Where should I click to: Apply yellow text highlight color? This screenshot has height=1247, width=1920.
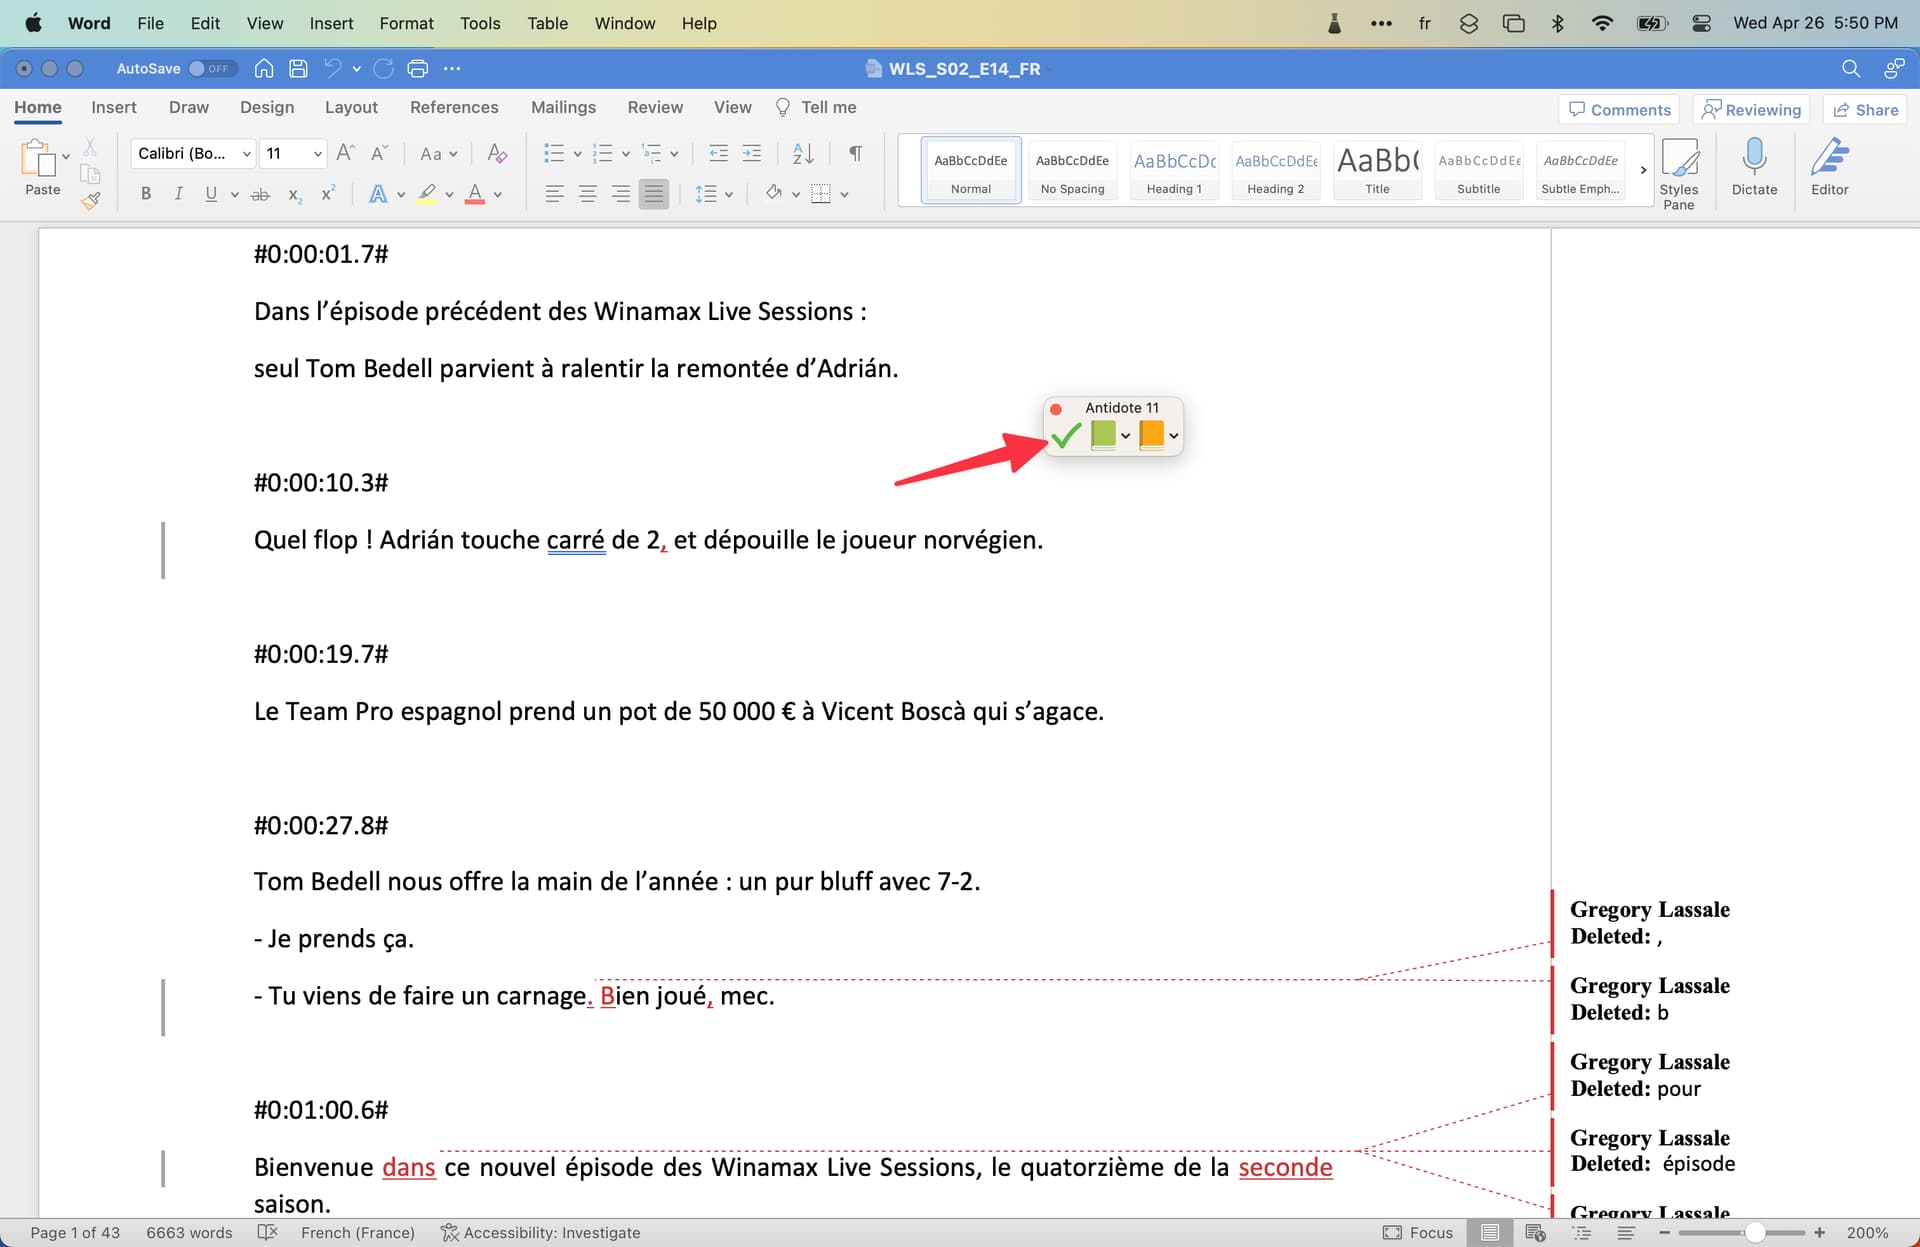point(427,194)
